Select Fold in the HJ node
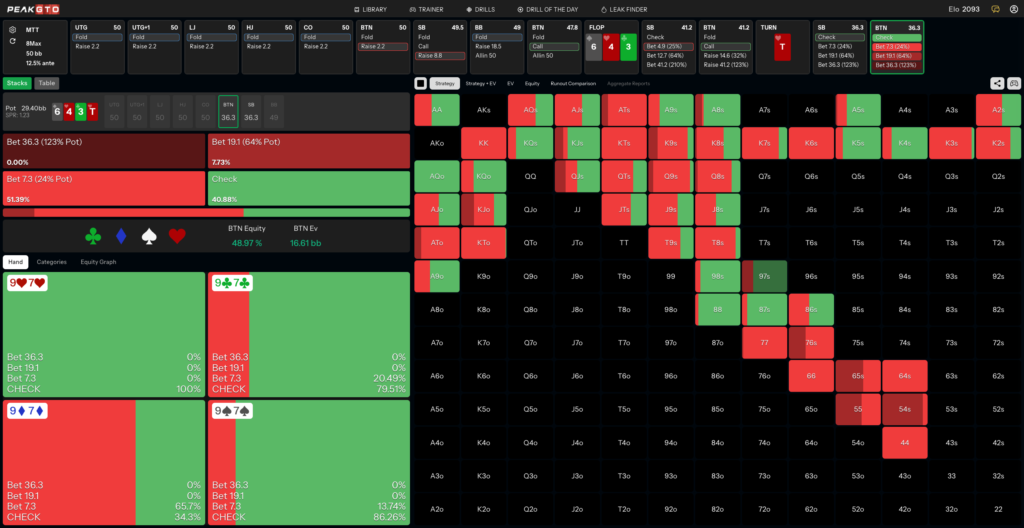 click(x=268, y=37)
